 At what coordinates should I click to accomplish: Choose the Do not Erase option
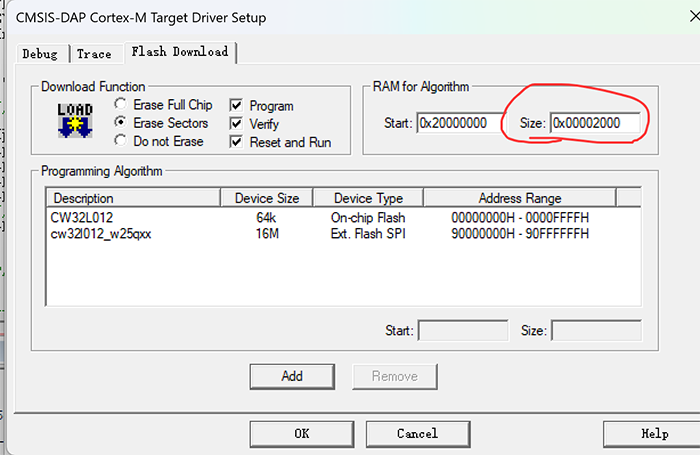coord(121,141)
